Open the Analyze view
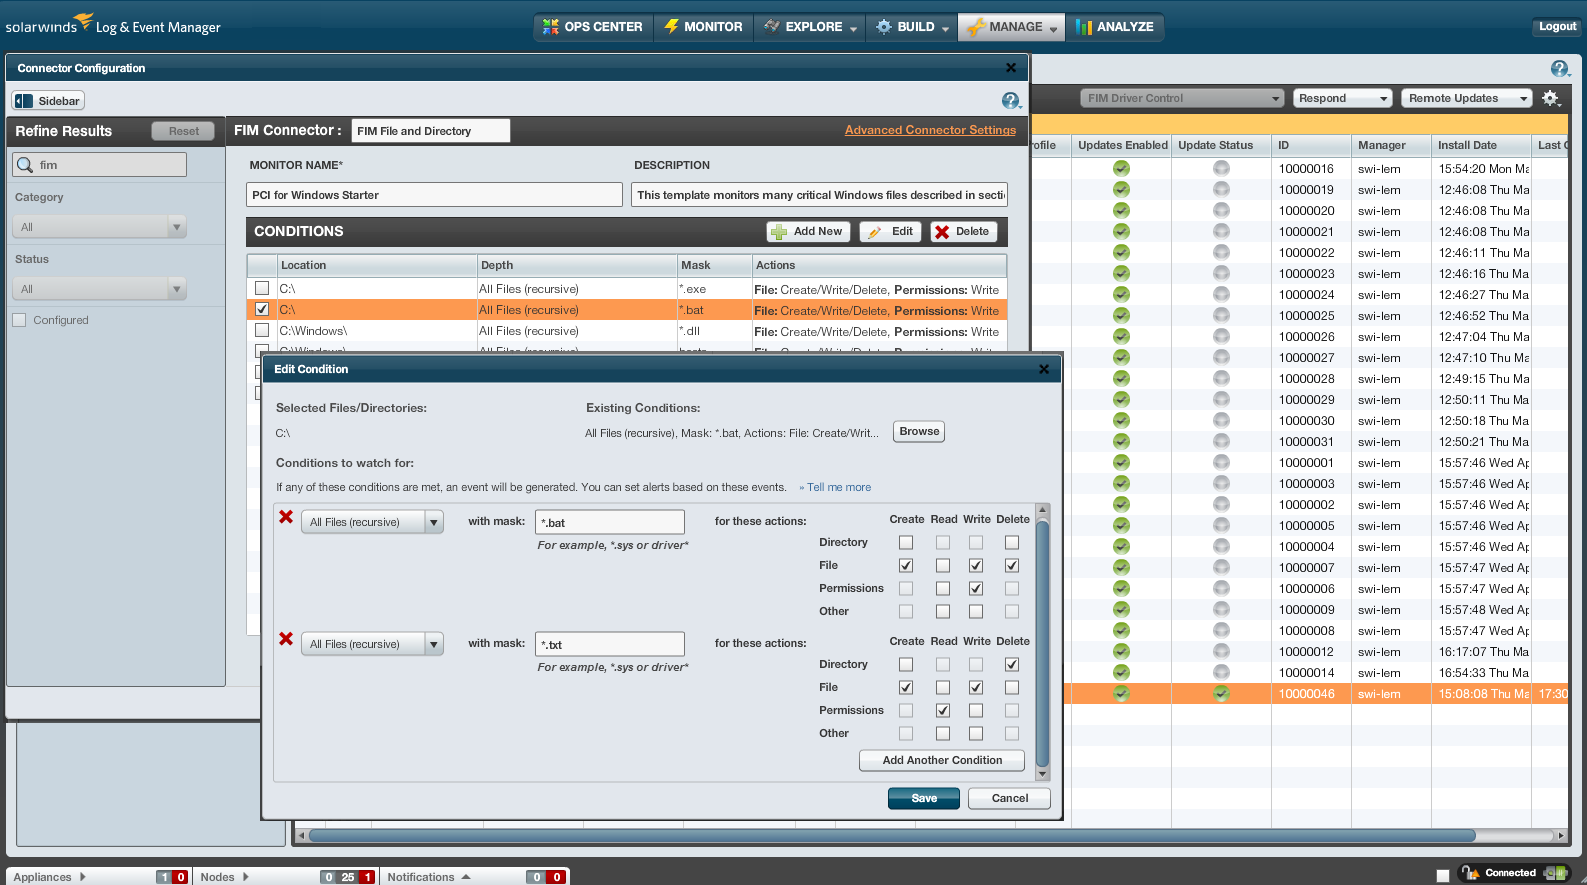The width and height of the screenshot is (1587, 885). point(1115,27)
